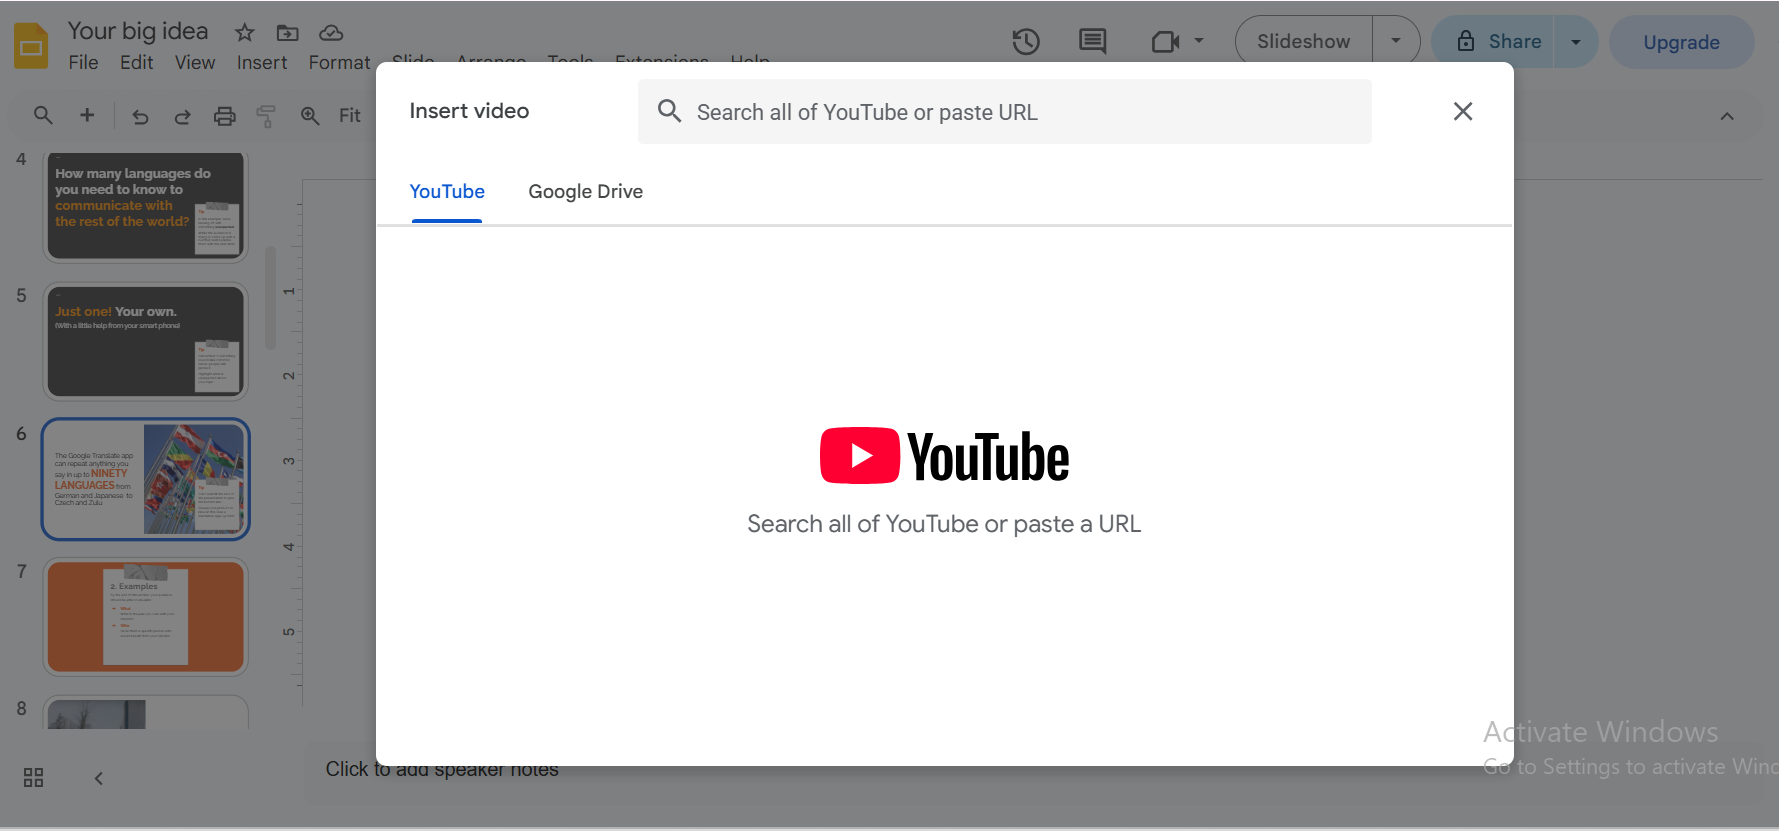Open the Insert menu
The width and height of the screenshot is (1779, 831).
(262, 62)
